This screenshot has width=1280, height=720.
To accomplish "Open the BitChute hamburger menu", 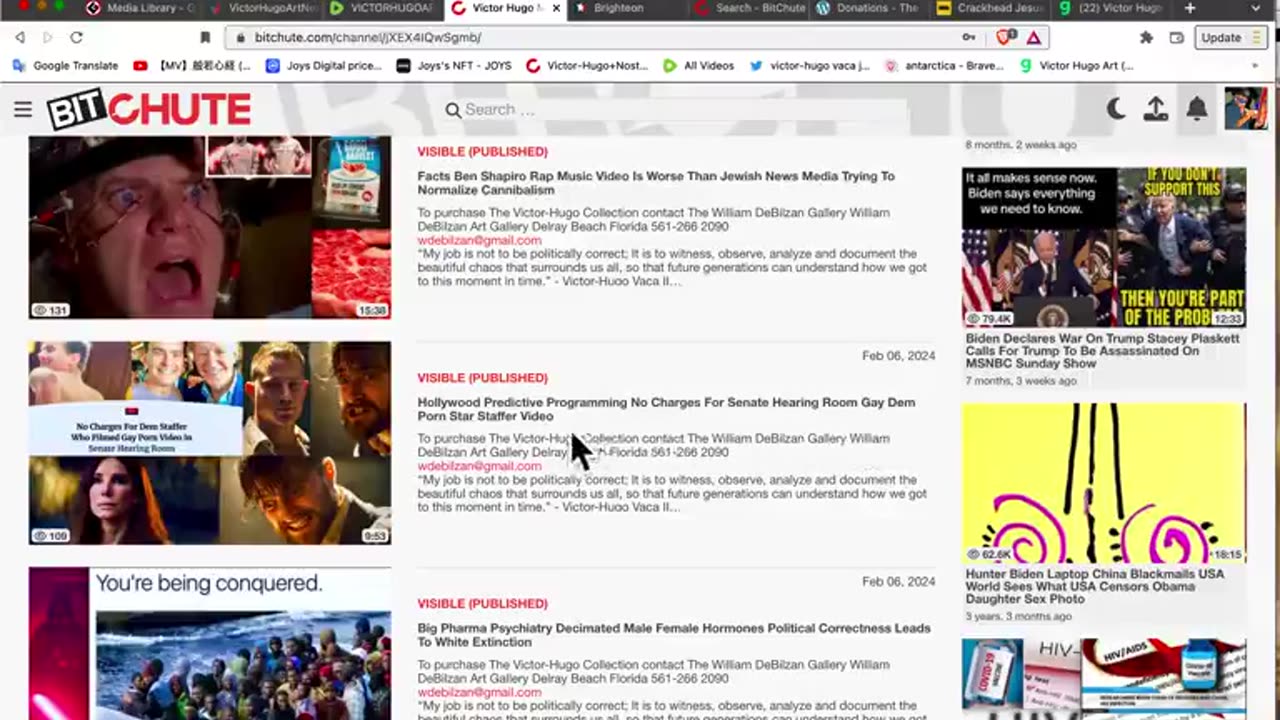I will click(22, 109).
